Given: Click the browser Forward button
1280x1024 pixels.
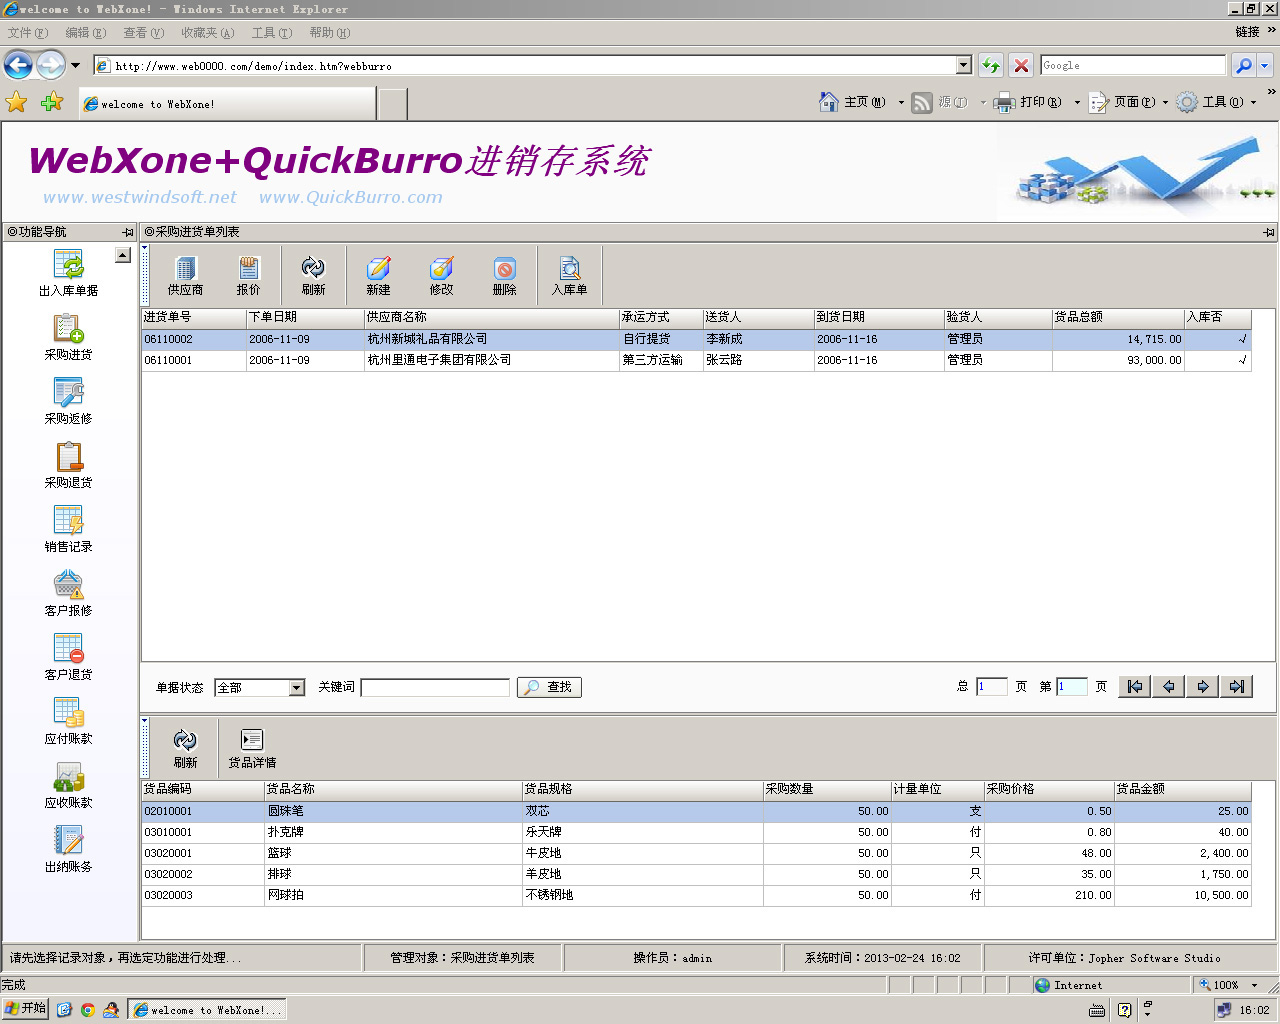Looking at the screenshot, I should pos(50,65).
